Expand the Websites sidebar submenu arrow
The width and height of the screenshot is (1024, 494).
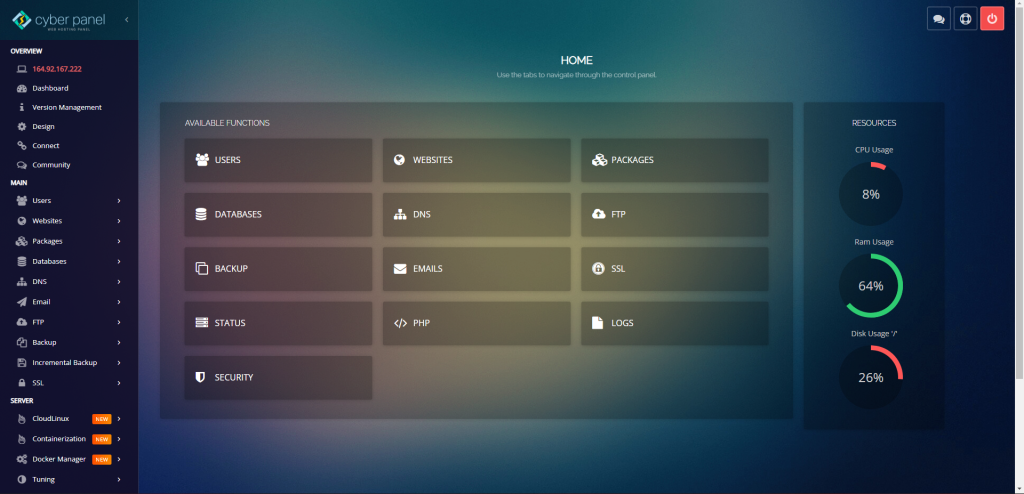tap(118, 221)
